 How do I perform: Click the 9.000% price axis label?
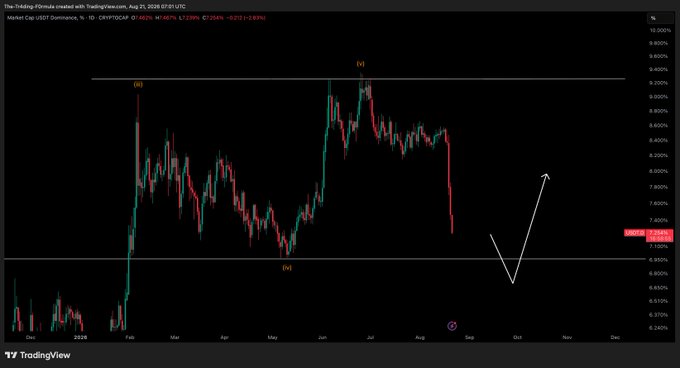(658, 97)
